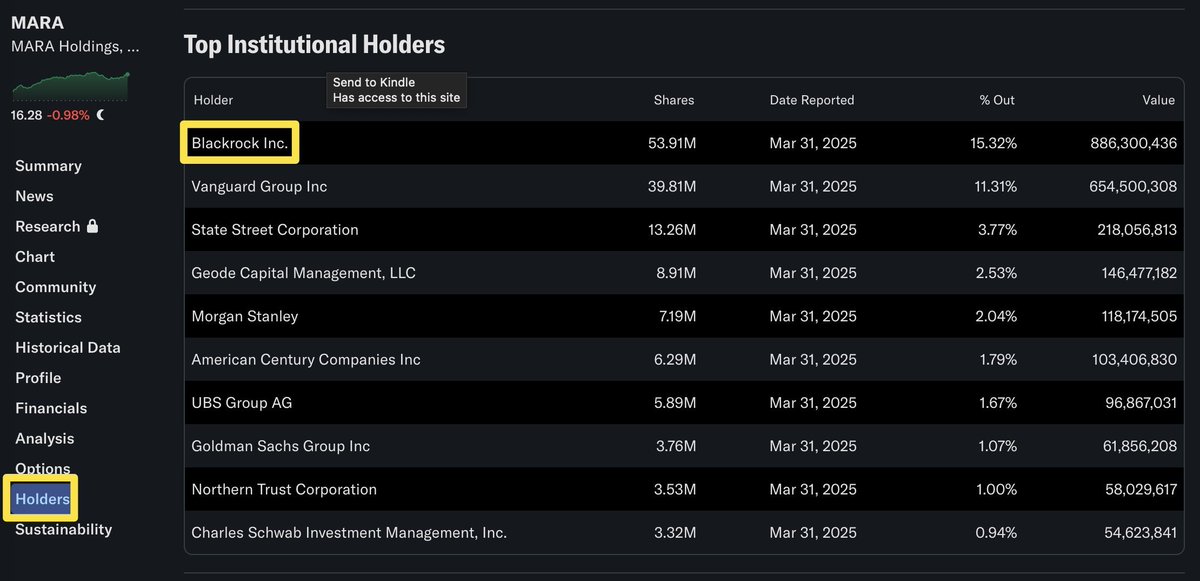Switch to the Chart page
Image resolution: width=1200 pixels, height=581 pixels.
35,257
